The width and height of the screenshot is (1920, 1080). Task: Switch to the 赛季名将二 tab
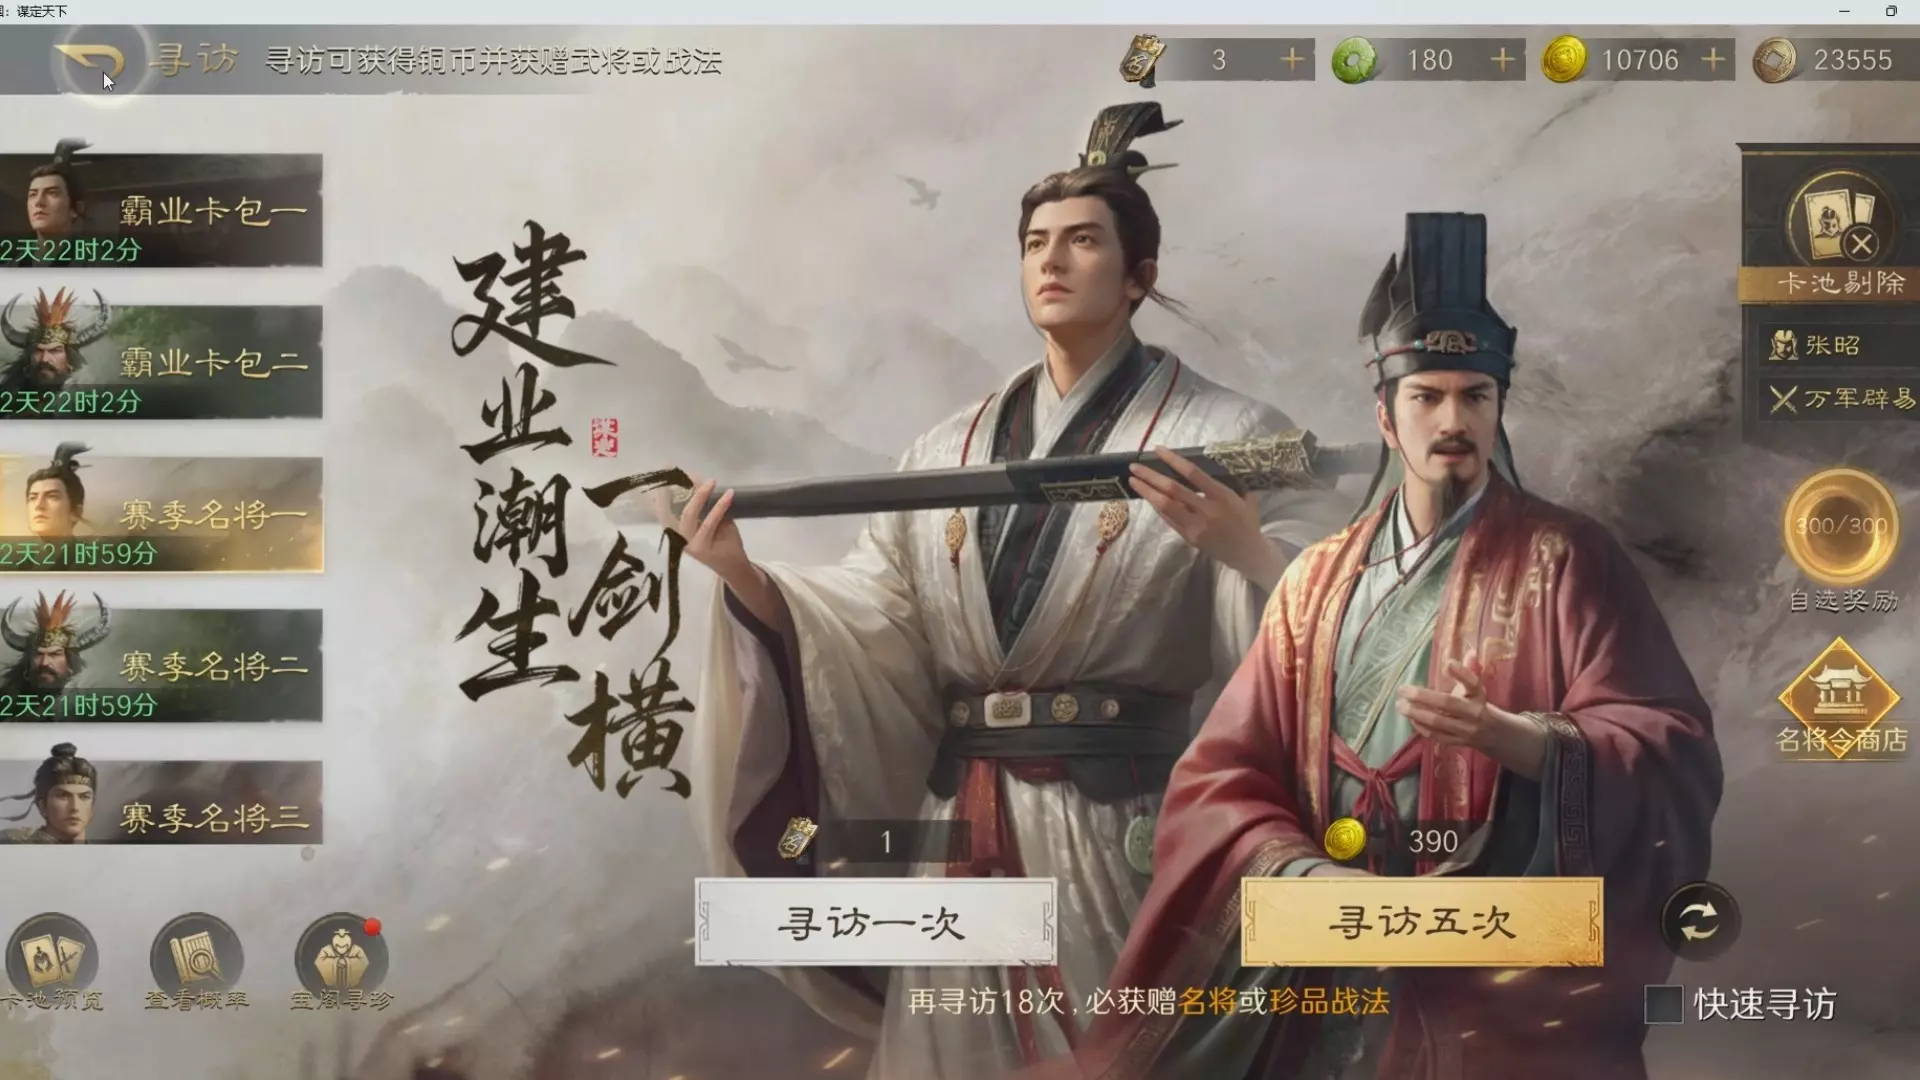point(161,665)
